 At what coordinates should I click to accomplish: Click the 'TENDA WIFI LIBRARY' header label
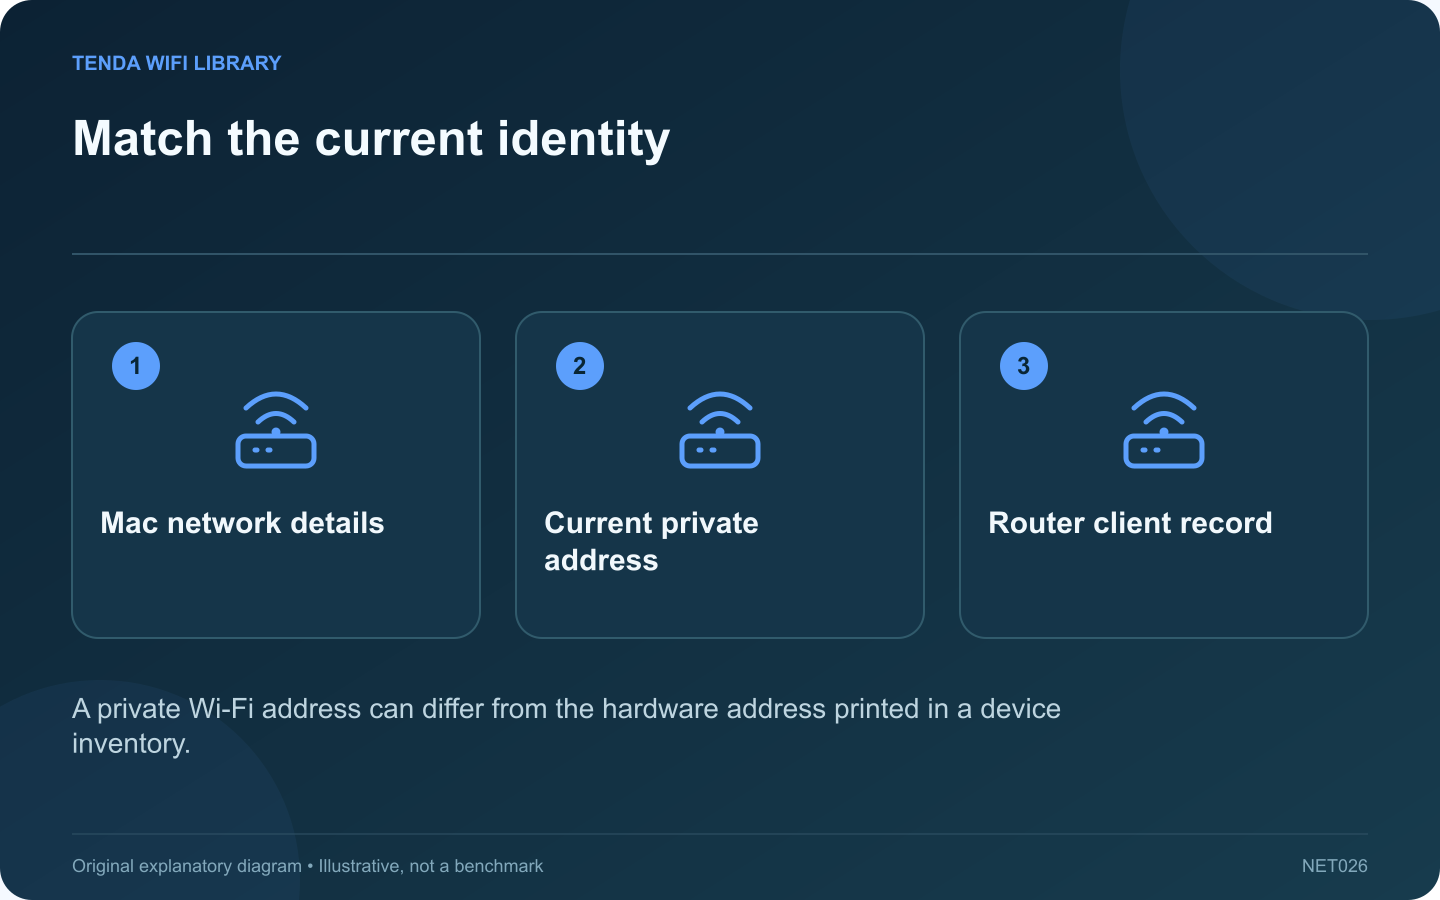tap(177, 63)
